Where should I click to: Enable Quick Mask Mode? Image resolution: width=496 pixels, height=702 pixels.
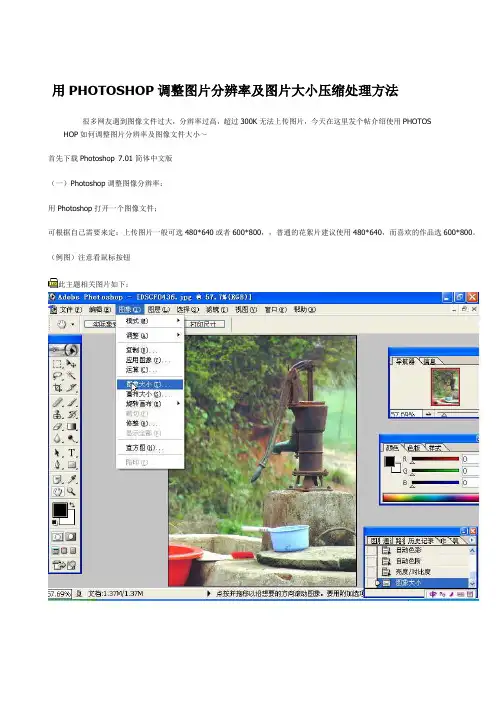click(71, 537)
